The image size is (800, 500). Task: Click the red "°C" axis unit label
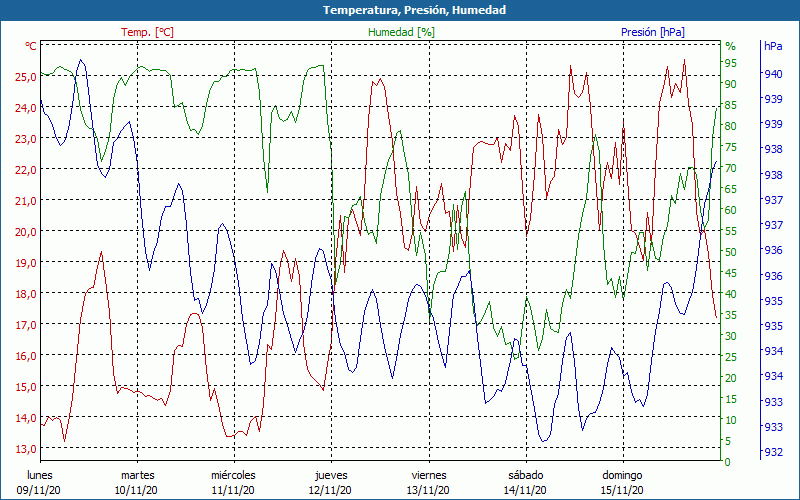[x=31, y=46]
